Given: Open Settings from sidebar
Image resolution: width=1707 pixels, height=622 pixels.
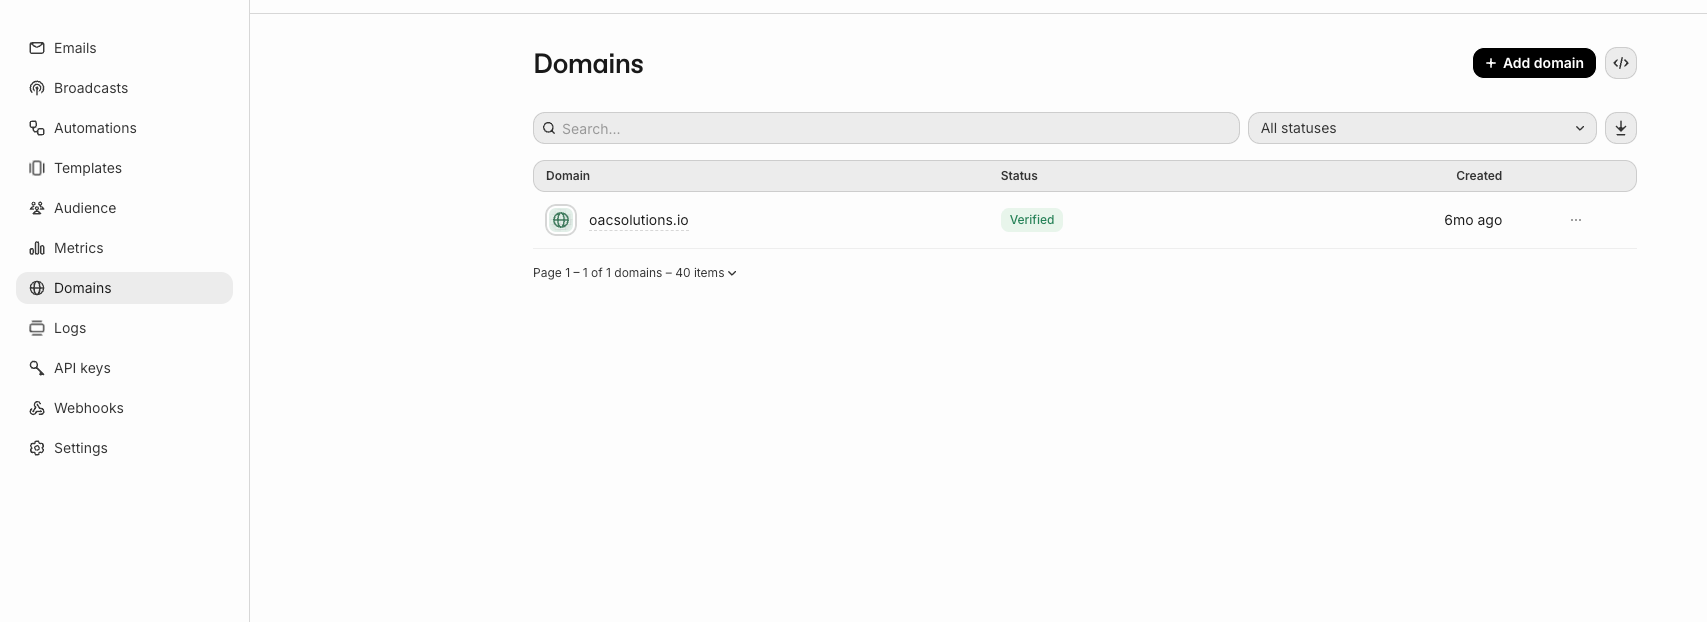Looking at the screenshot, I should (x=124, y=448).
